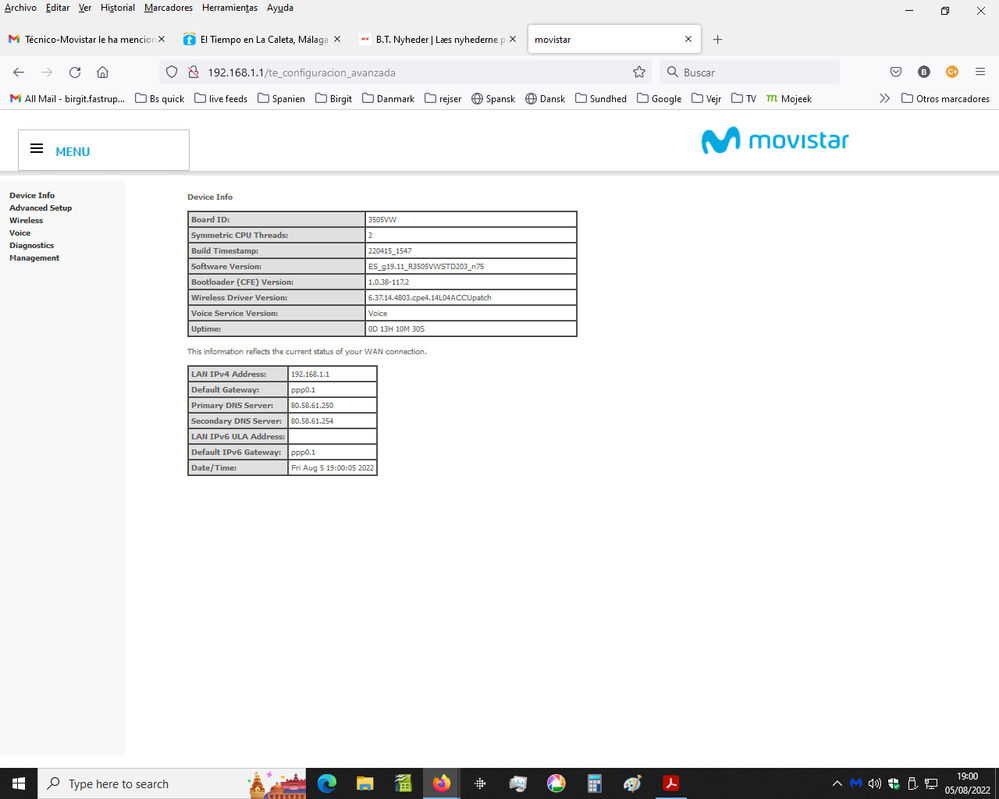Viewport: 999px width, 799px height.
Task: Select Advanced Setup in the sidebar
Action: click(x=40, y=207)
